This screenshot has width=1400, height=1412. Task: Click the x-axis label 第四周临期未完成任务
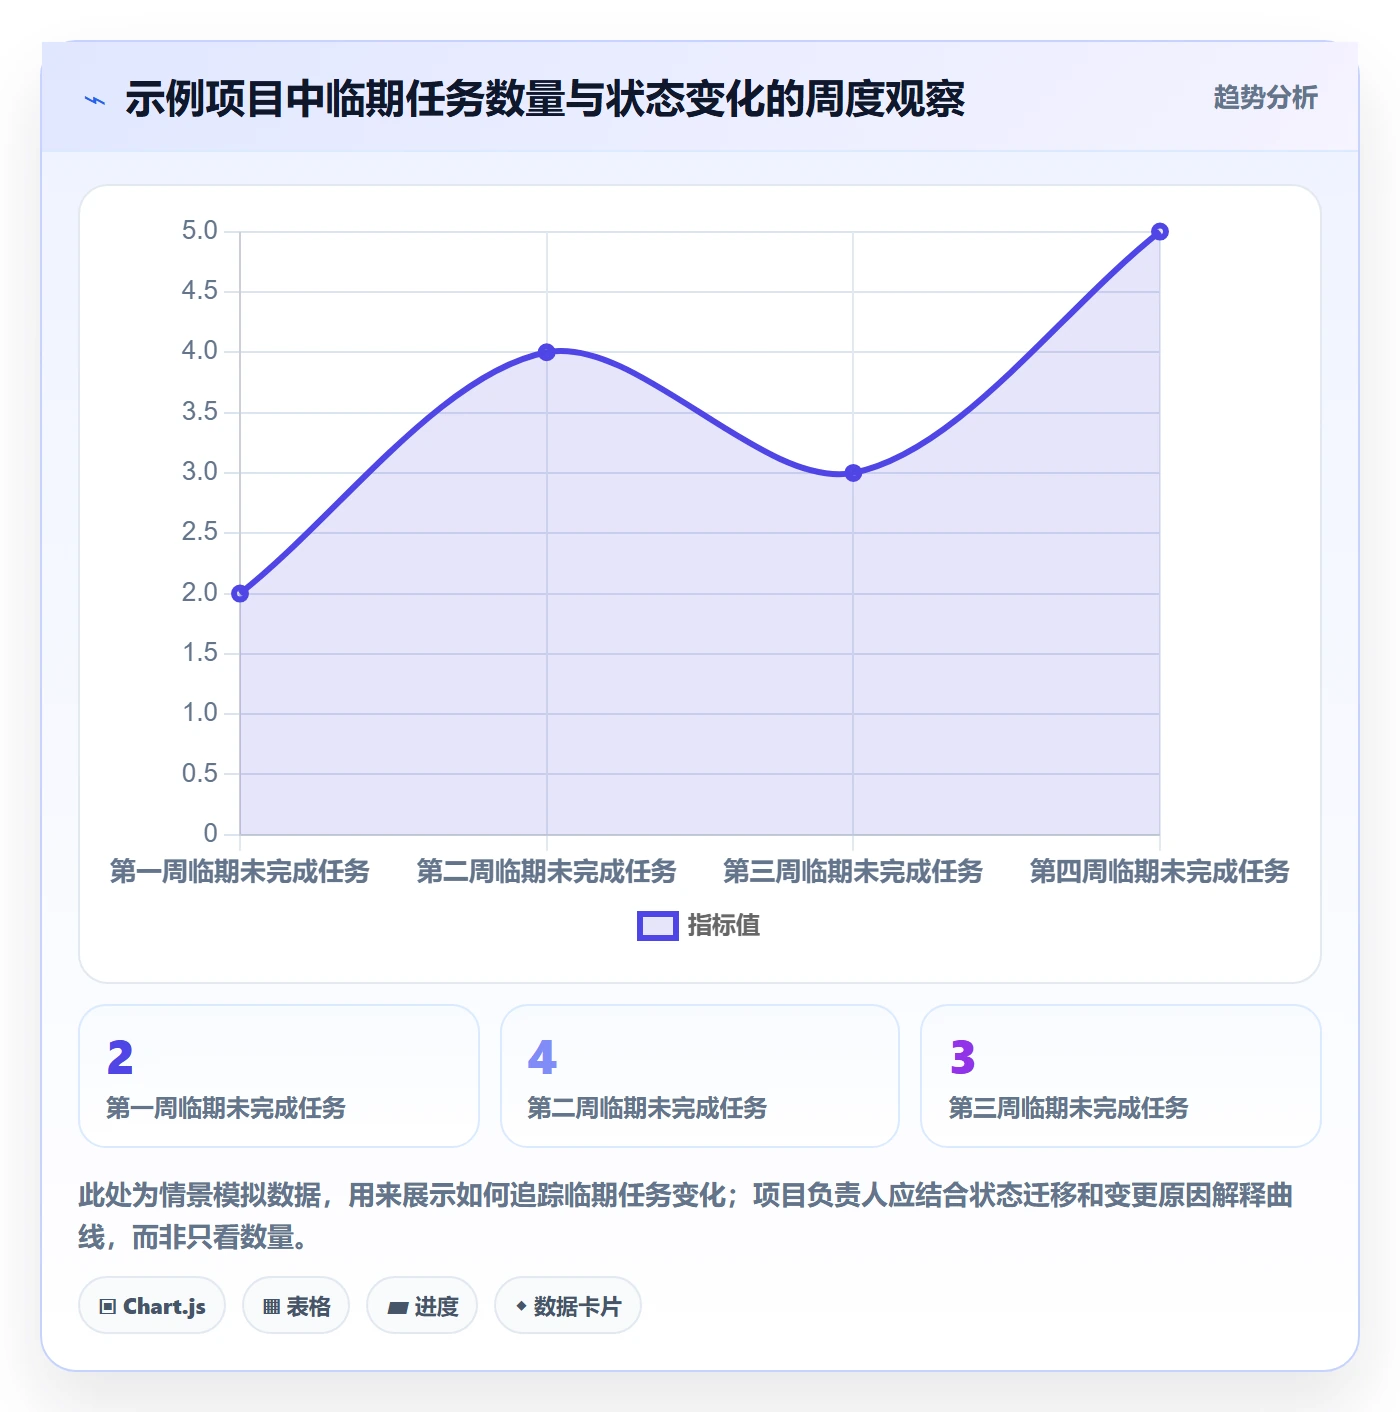point(1160,871)
